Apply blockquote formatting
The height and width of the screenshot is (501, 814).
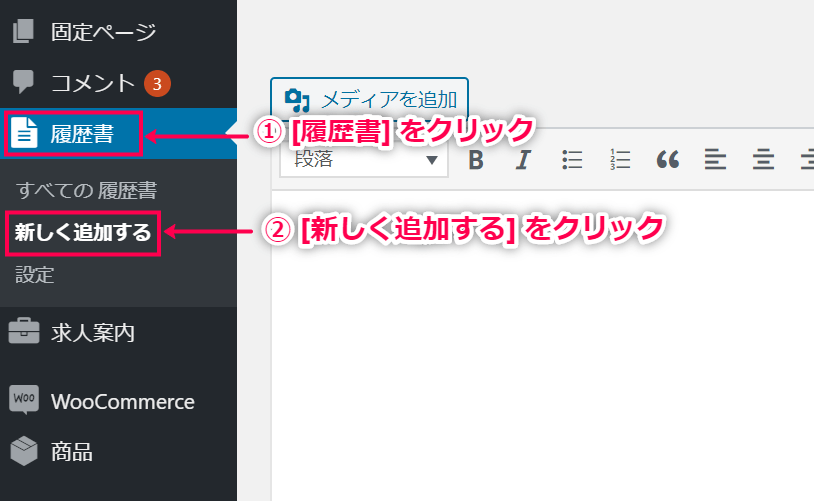(x=668, y=159)
